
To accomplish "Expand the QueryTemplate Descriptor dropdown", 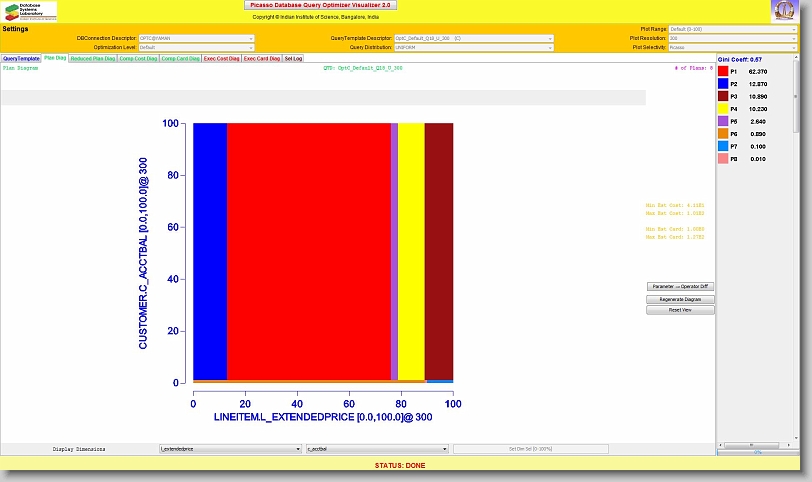I will [x=473, y=38].
